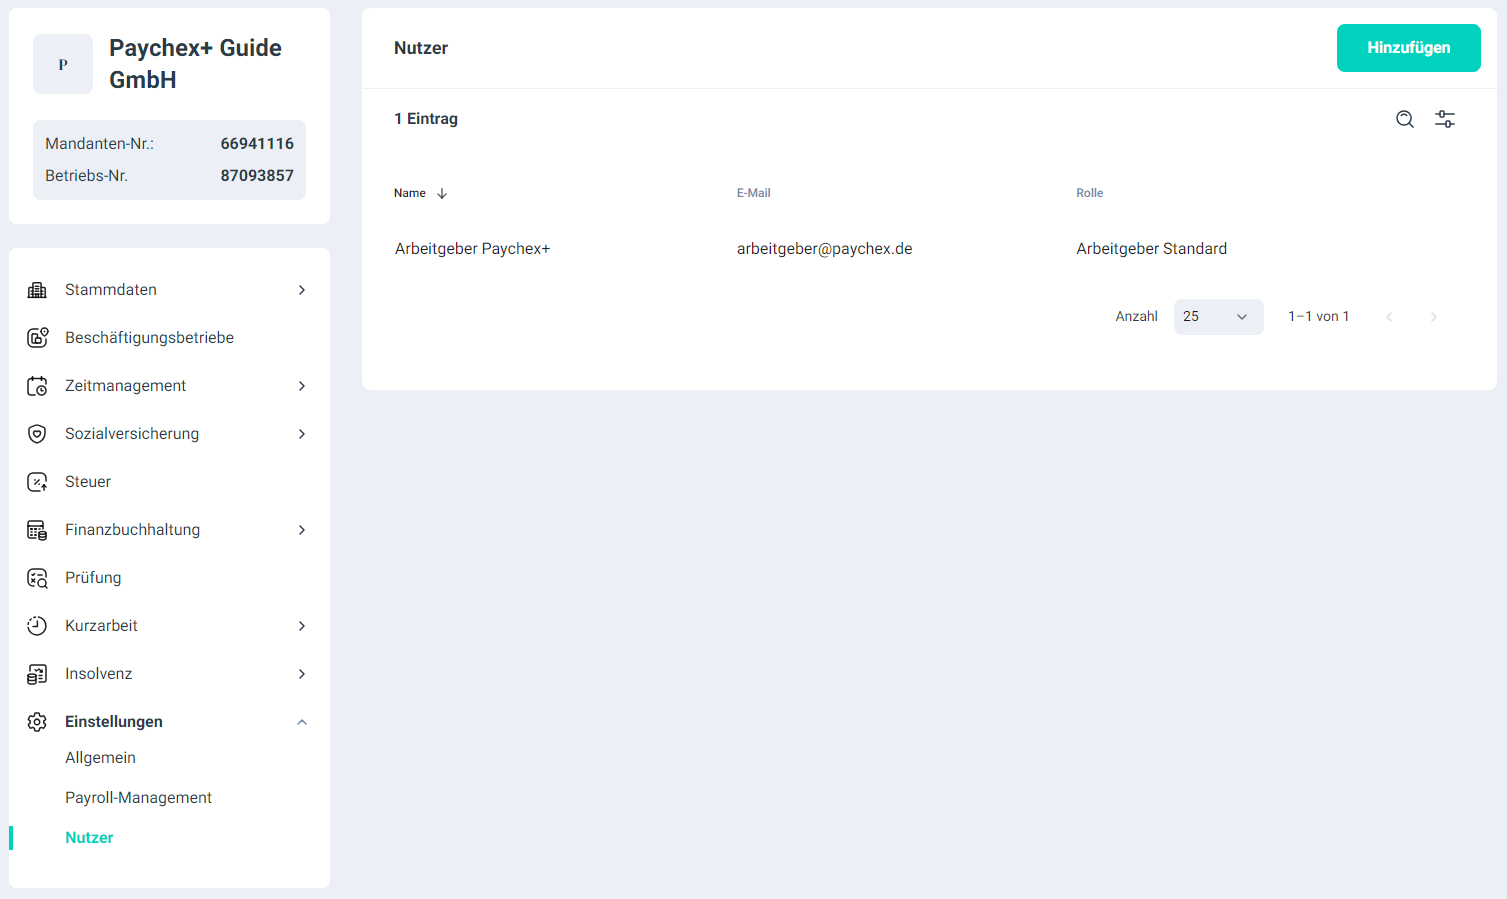The image size is (1507, 899).
Task: Click the role Arbeitgeber Standard cell
Action: [x=1152, y=249]
